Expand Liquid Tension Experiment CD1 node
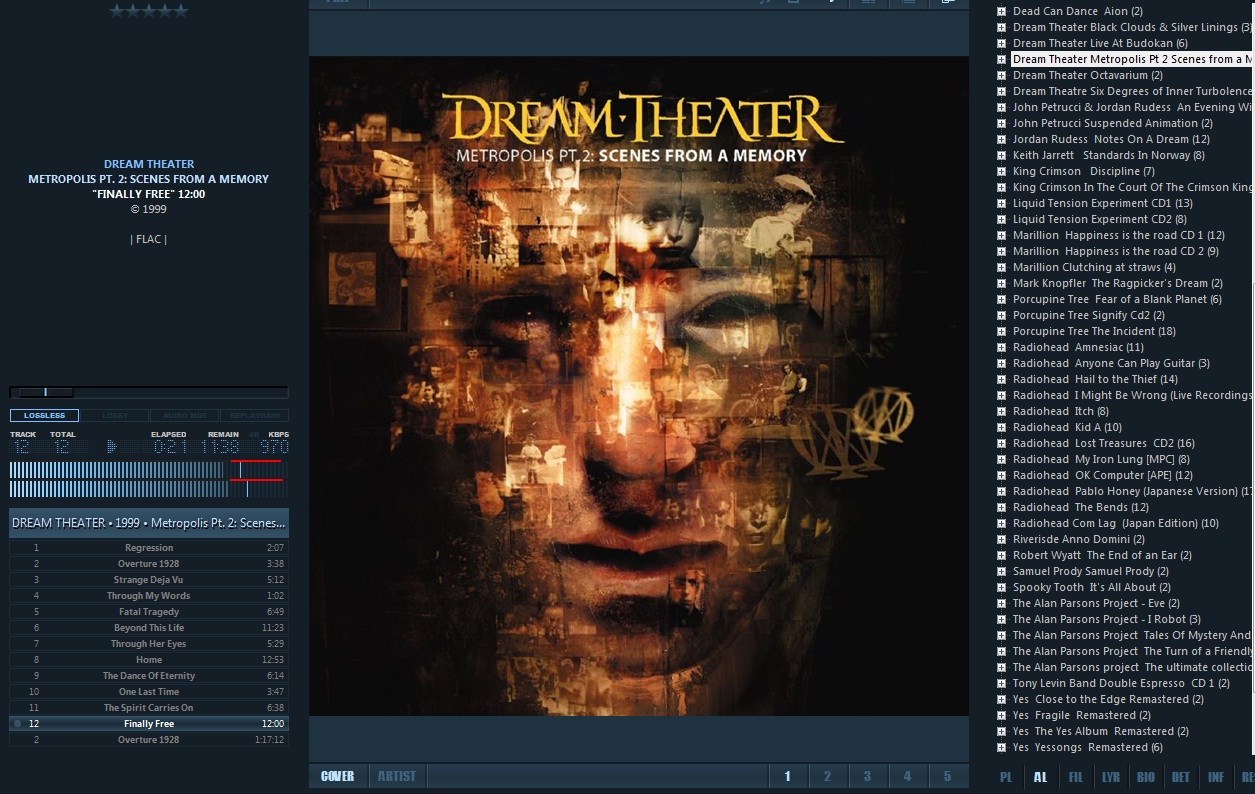 [x=1001, y=203]
